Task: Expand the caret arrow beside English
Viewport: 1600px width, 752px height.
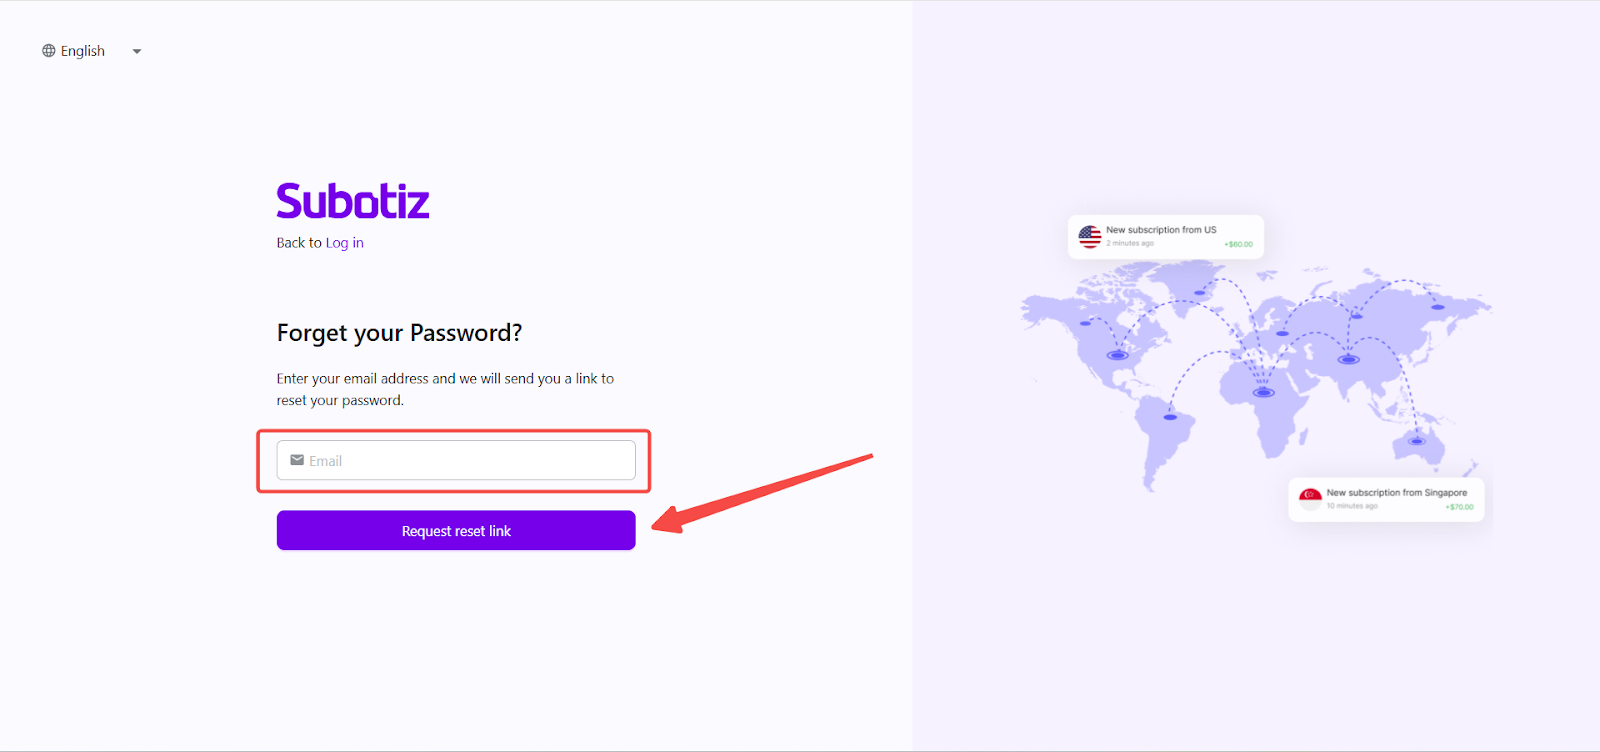Action: [137, 51]
